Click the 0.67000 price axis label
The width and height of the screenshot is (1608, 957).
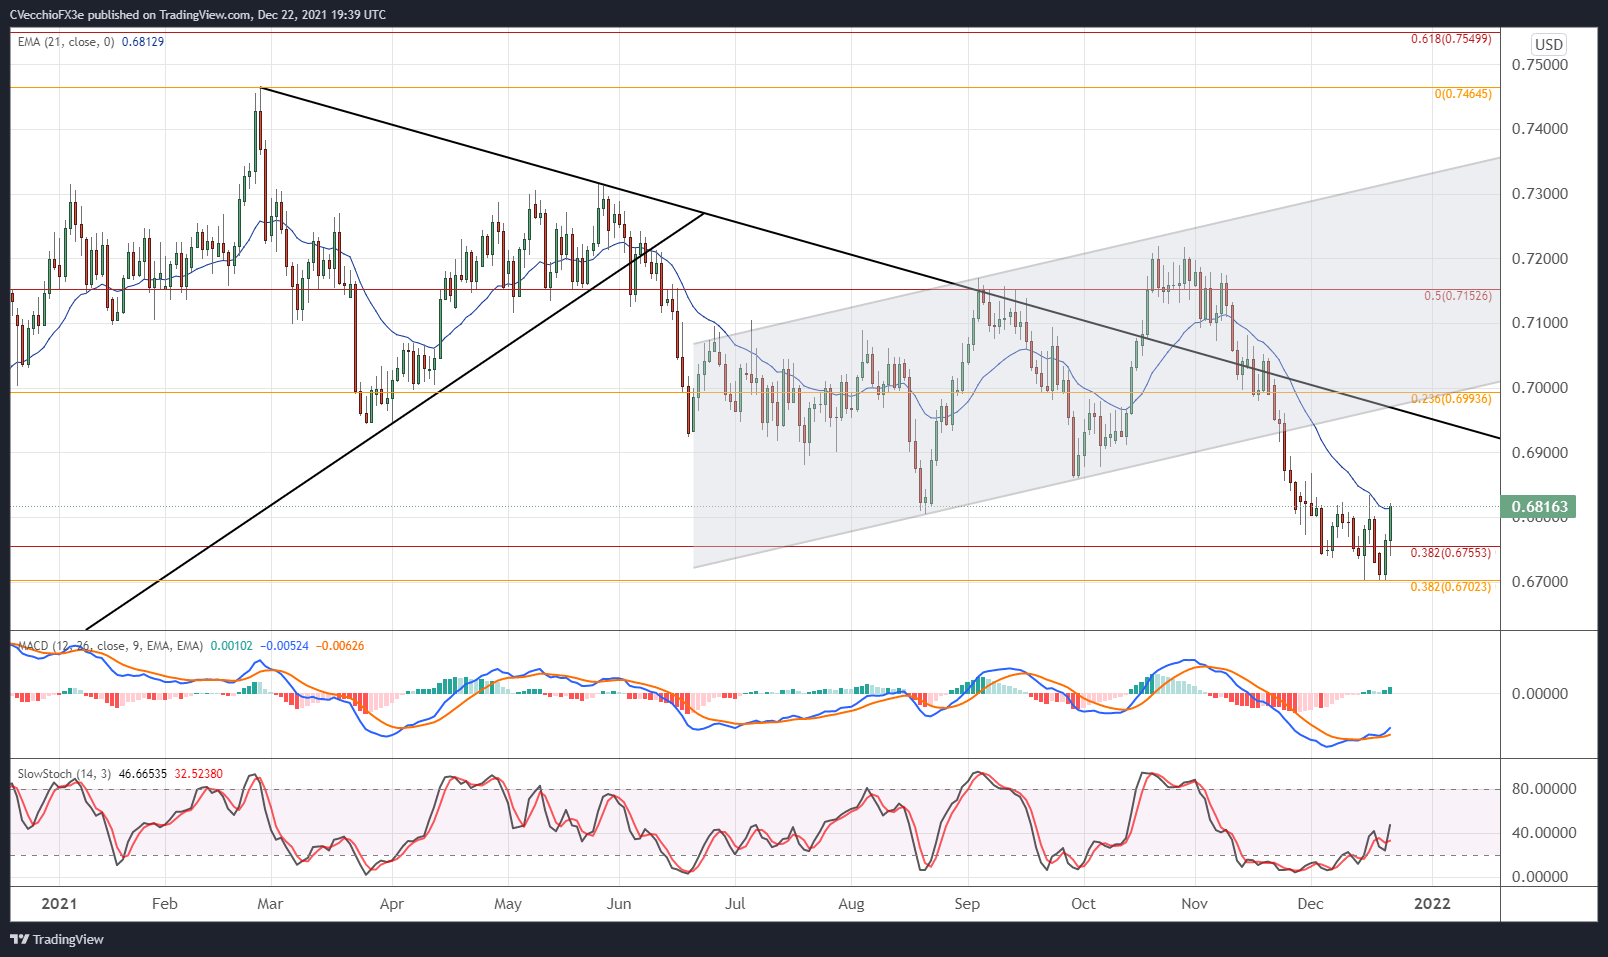[x=1539, y=582]
